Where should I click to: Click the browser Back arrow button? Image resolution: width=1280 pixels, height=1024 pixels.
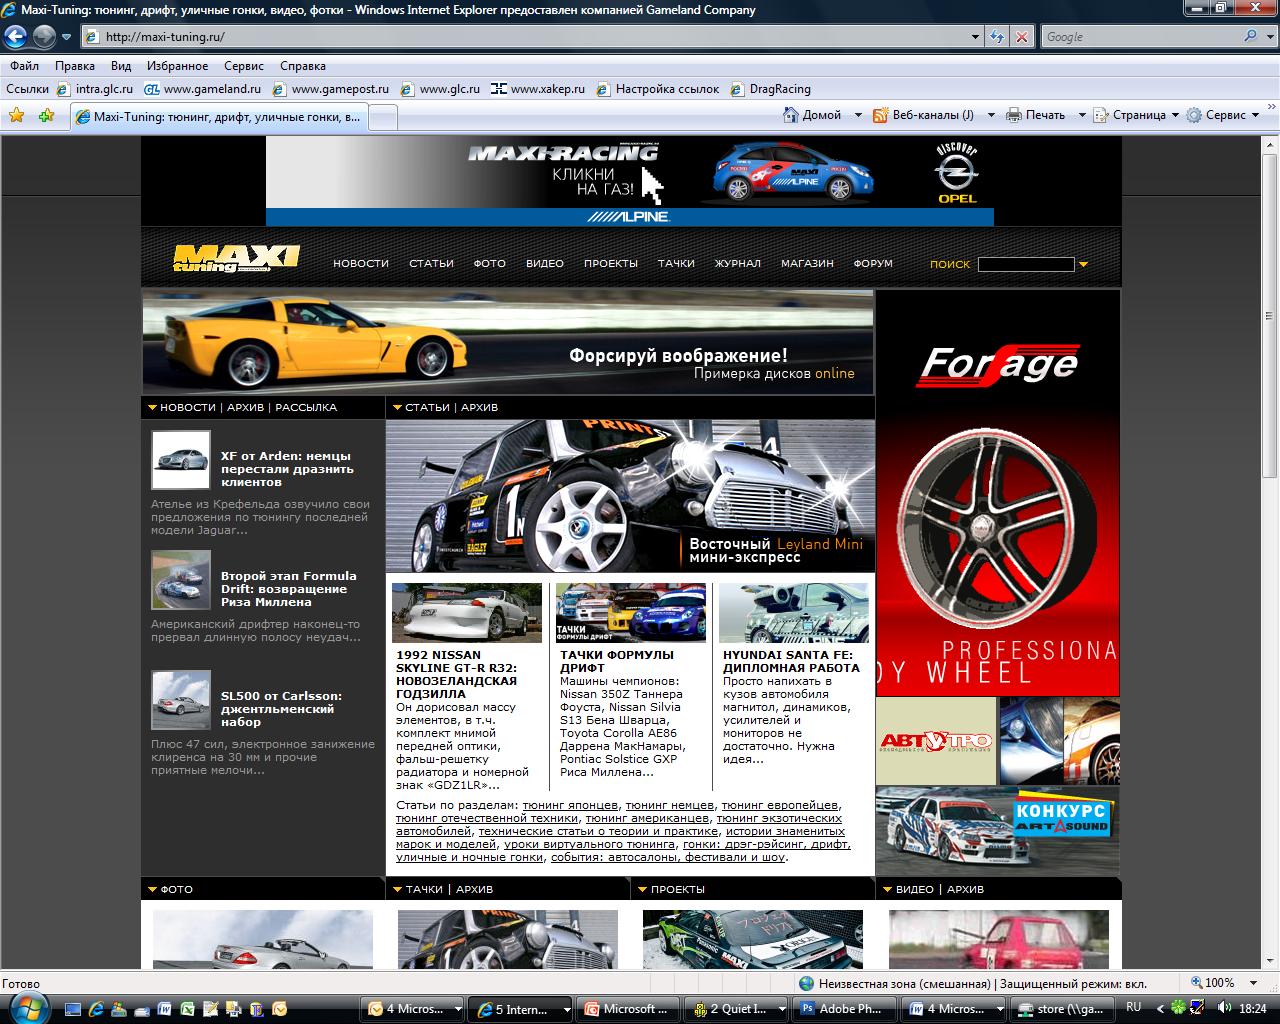[x=15, y=37]
